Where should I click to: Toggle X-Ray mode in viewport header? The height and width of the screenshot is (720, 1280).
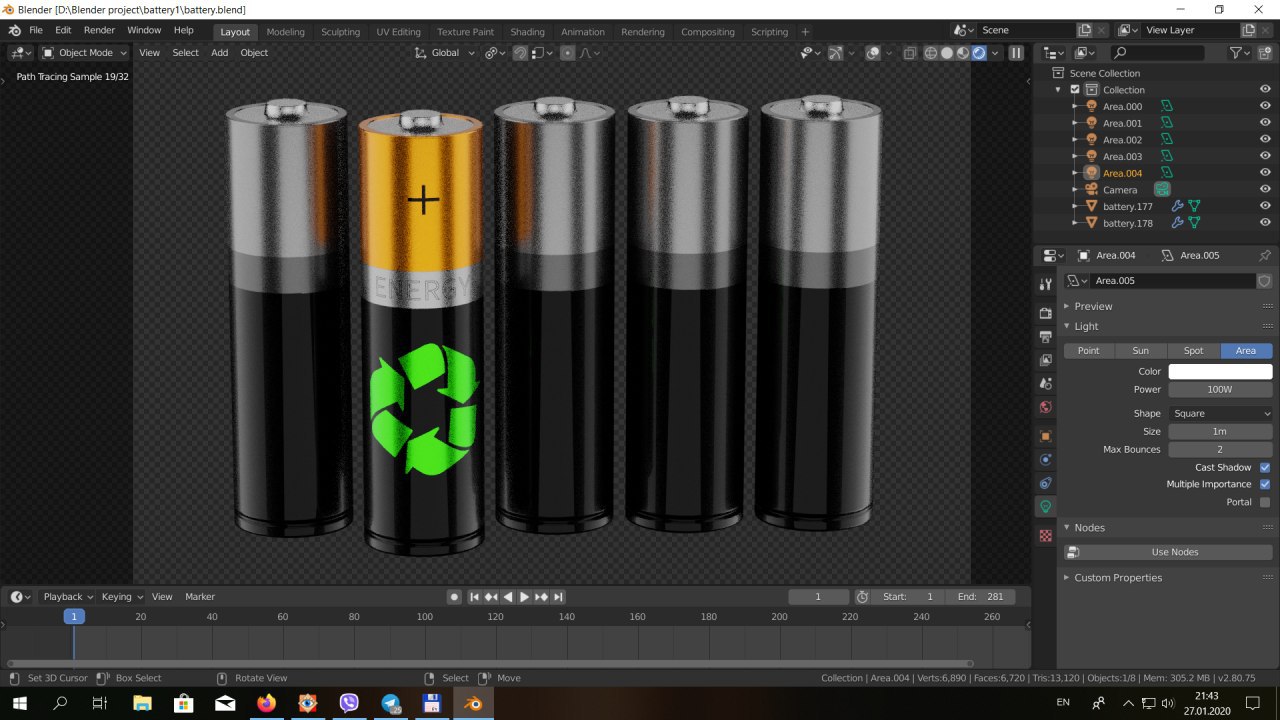pyautogui.click(x=909, y=53)
